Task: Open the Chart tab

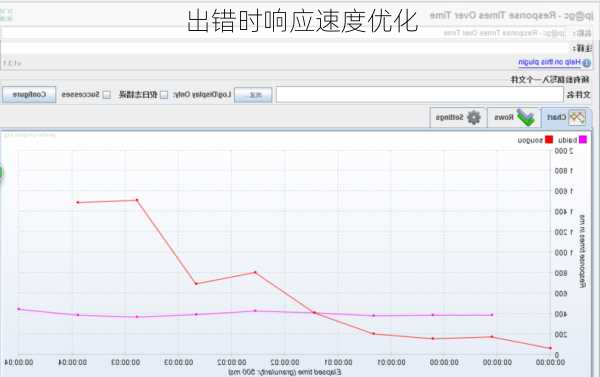Action: (x=566, y=118)
